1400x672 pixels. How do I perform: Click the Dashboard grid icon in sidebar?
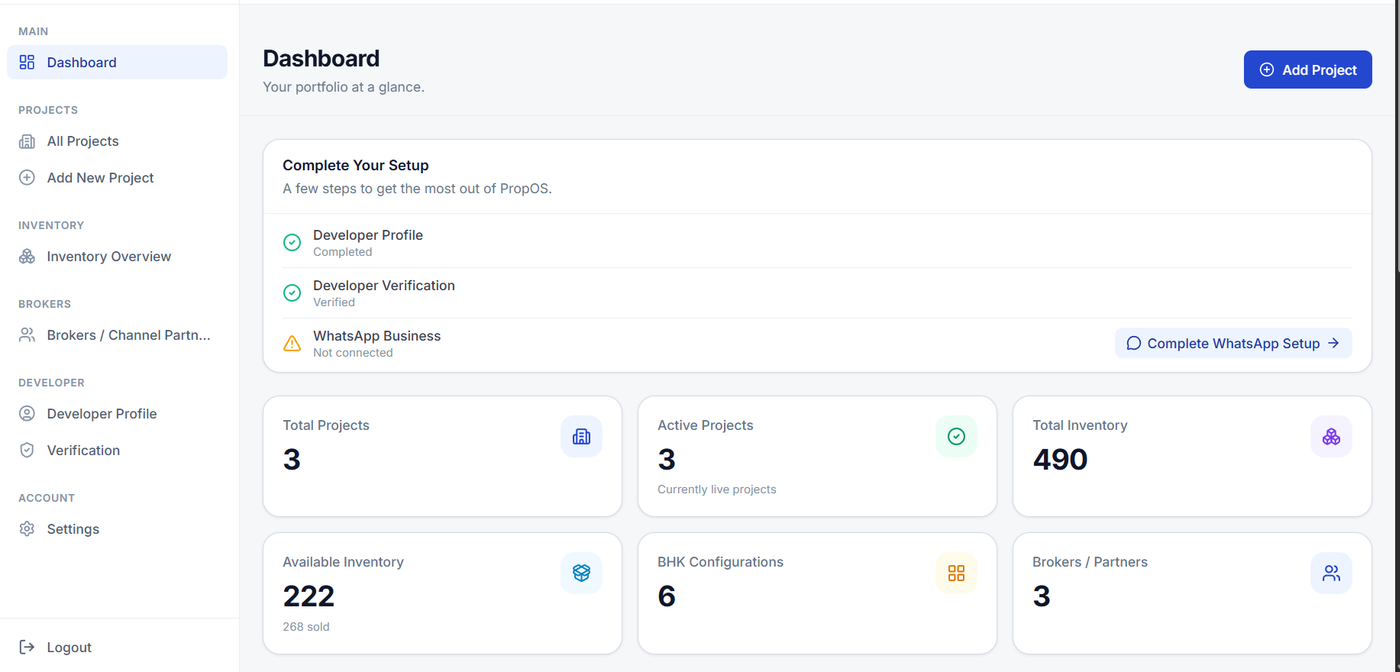pos(27,62)
